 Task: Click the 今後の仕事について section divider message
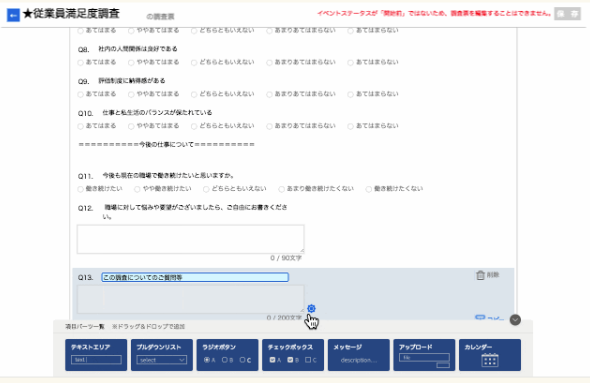tap(166, 144)
